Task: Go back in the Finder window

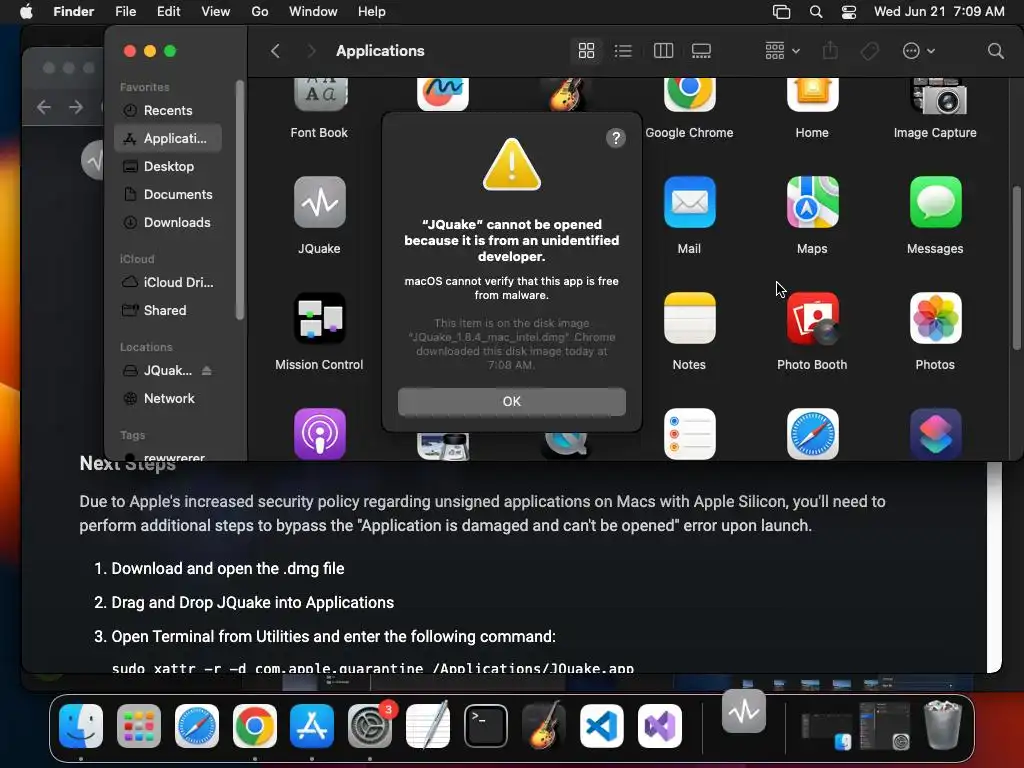Action: (x=276, y=51)
